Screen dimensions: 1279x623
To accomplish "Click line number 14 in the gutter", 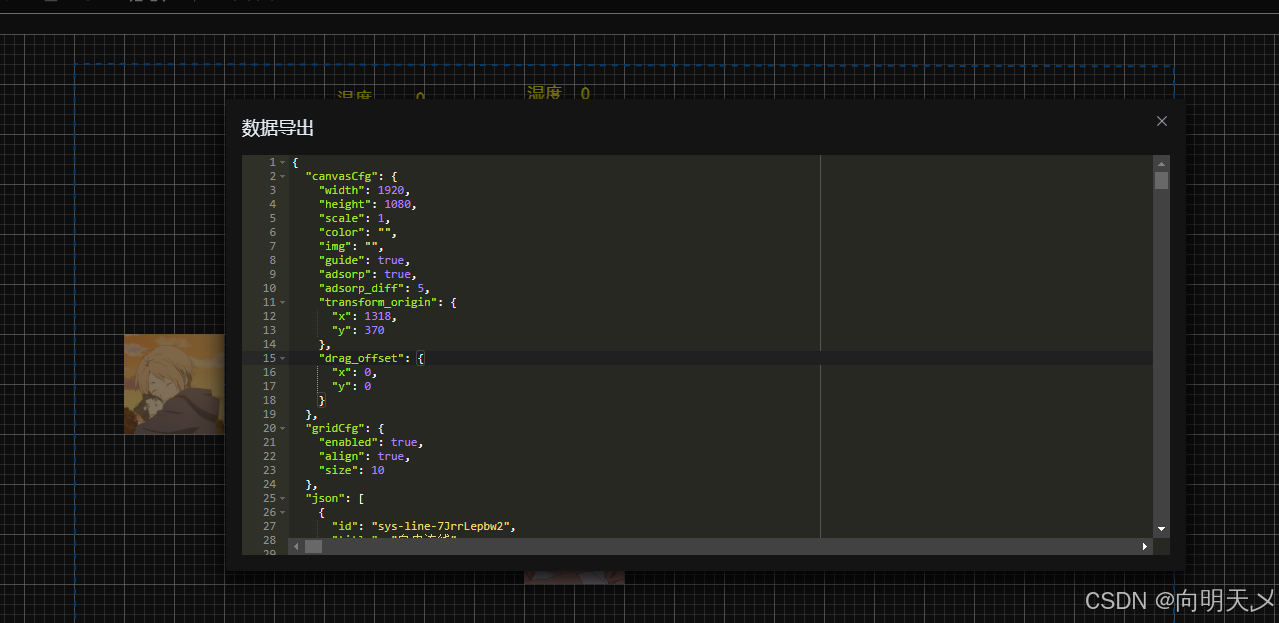I will click(x=269, y=344).
